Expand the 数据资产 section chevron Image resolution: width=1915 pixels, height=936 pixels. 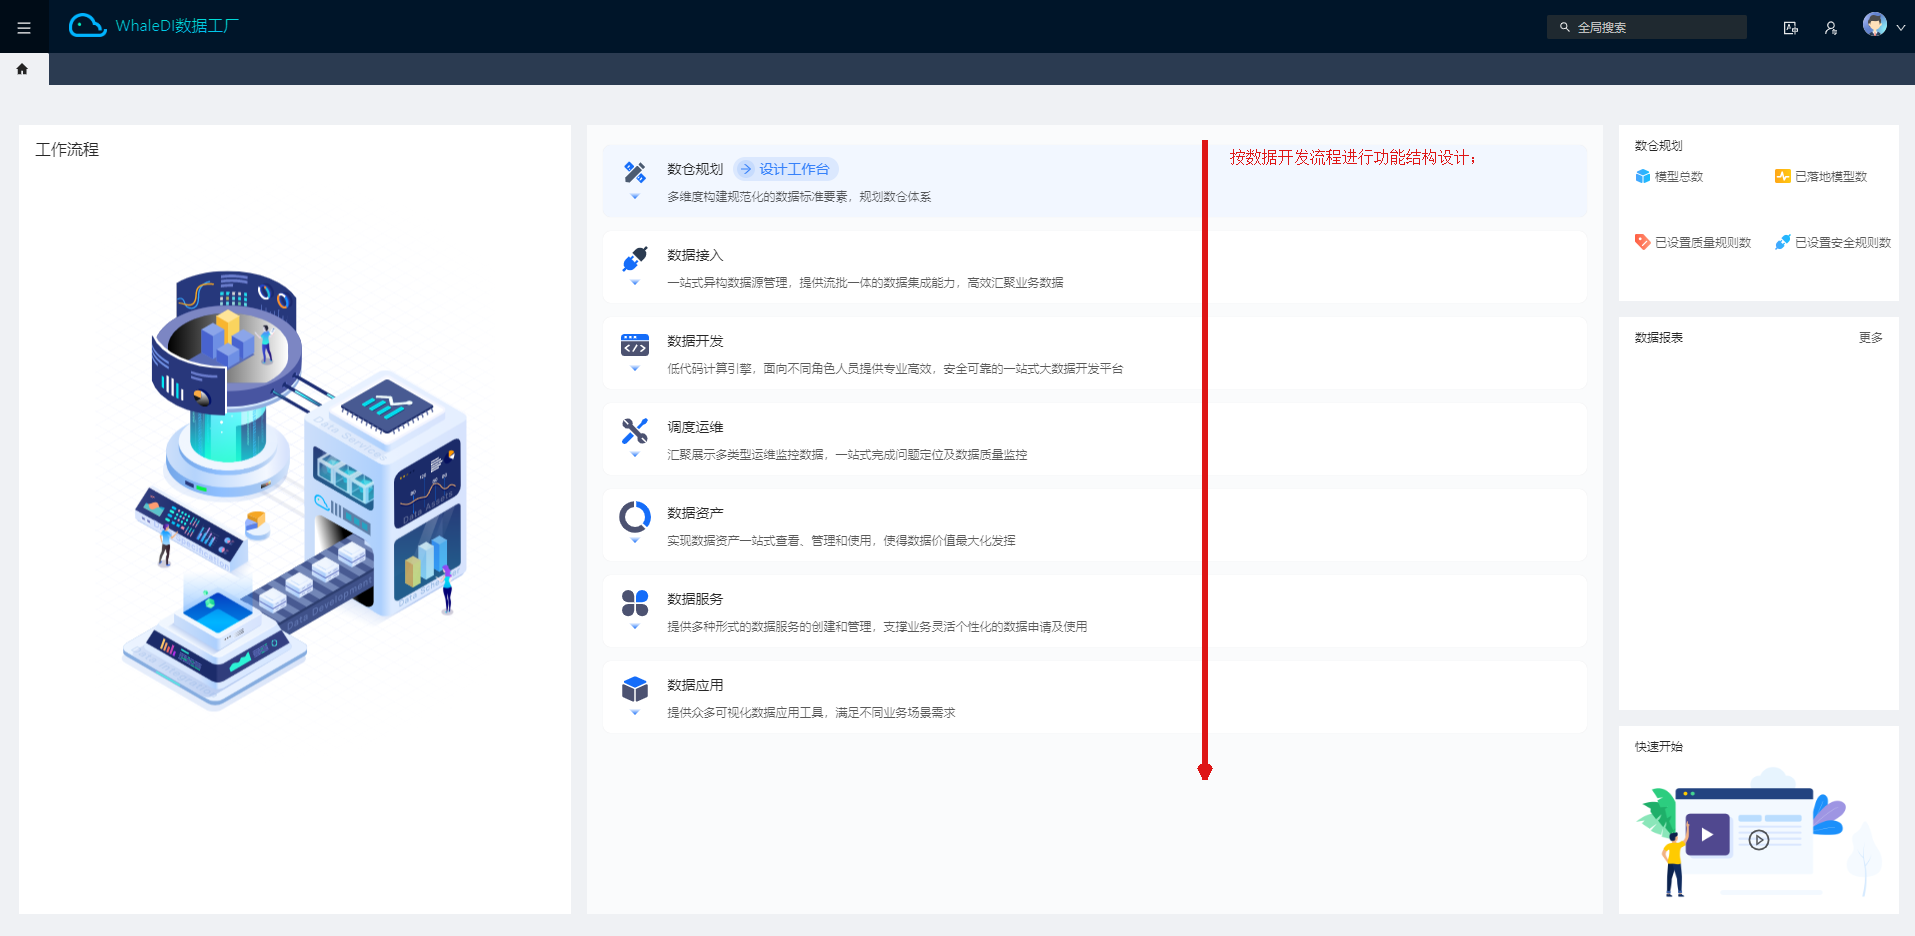635,541
